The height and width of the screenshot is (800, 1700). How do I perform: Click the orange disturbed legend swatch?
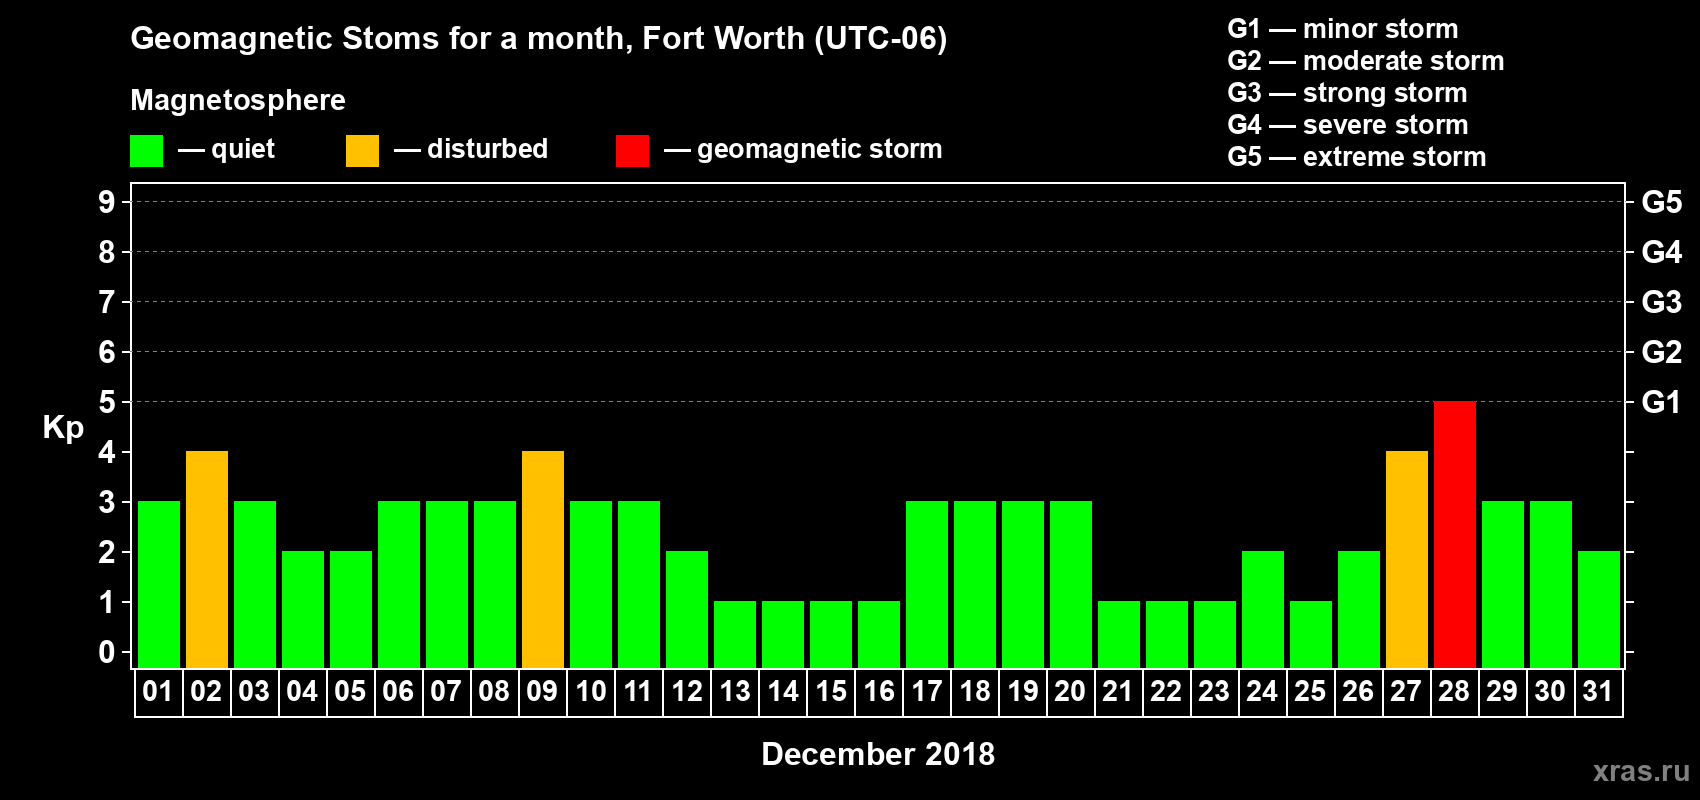click(362, 151)
